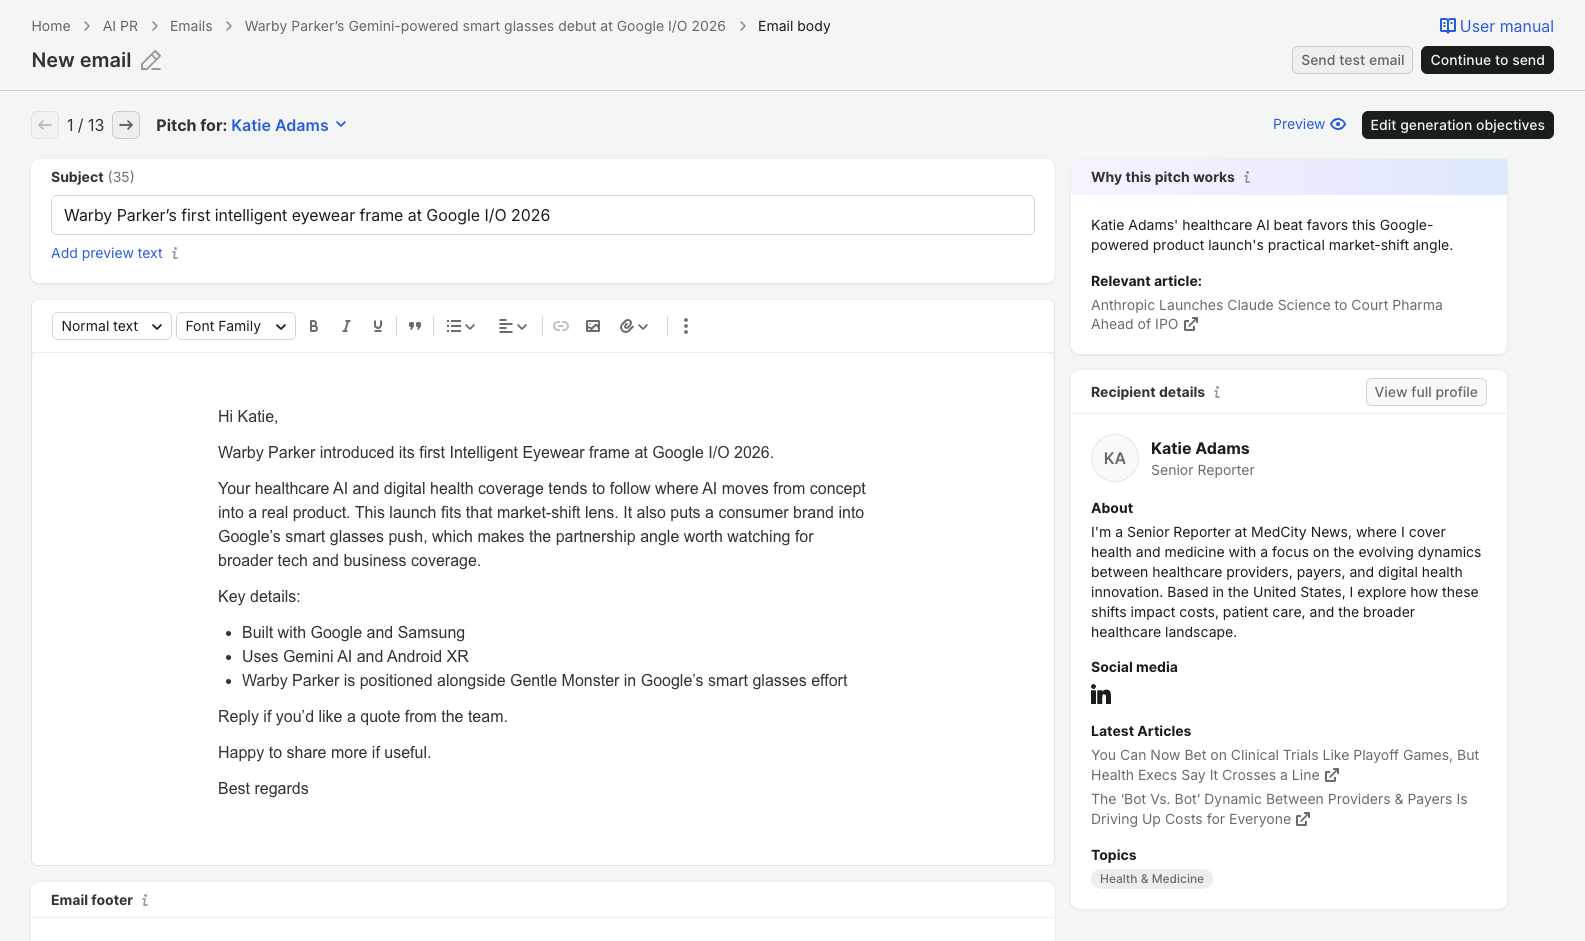Open the Warby Parker campaign breadcrumb
The width and height of the screenshot is (1585, 941).
(485, 26)
